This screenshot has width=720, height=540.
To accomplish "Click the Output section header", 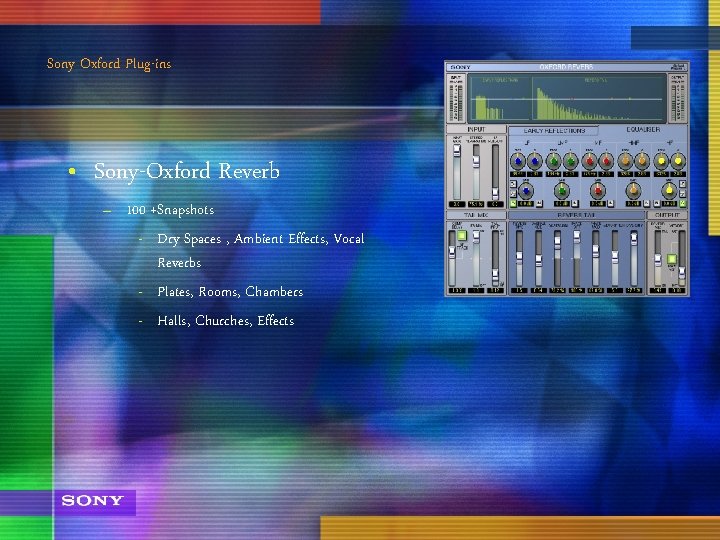I will point(667,215).
